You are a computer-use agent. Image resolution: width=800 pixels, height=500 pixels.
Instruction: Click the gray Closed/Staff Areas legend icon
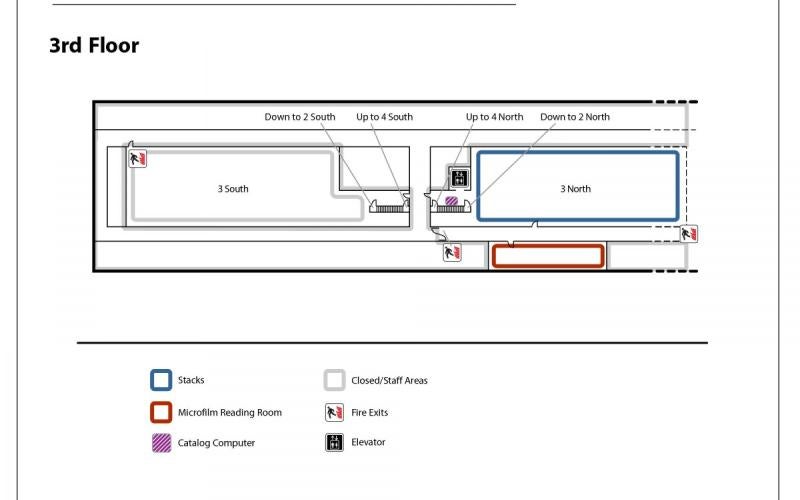[x=334, y=380]
